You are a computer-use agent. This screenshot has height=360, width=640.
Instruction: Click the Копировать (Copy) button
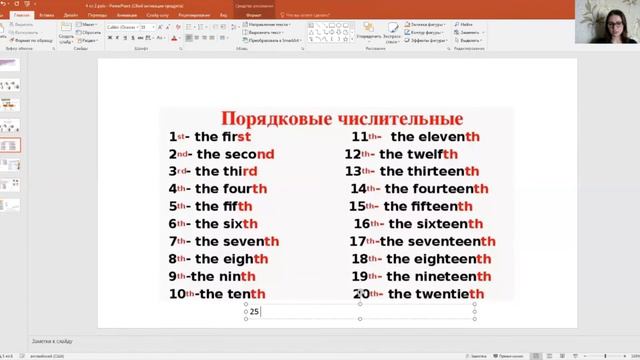pos(24,33)
